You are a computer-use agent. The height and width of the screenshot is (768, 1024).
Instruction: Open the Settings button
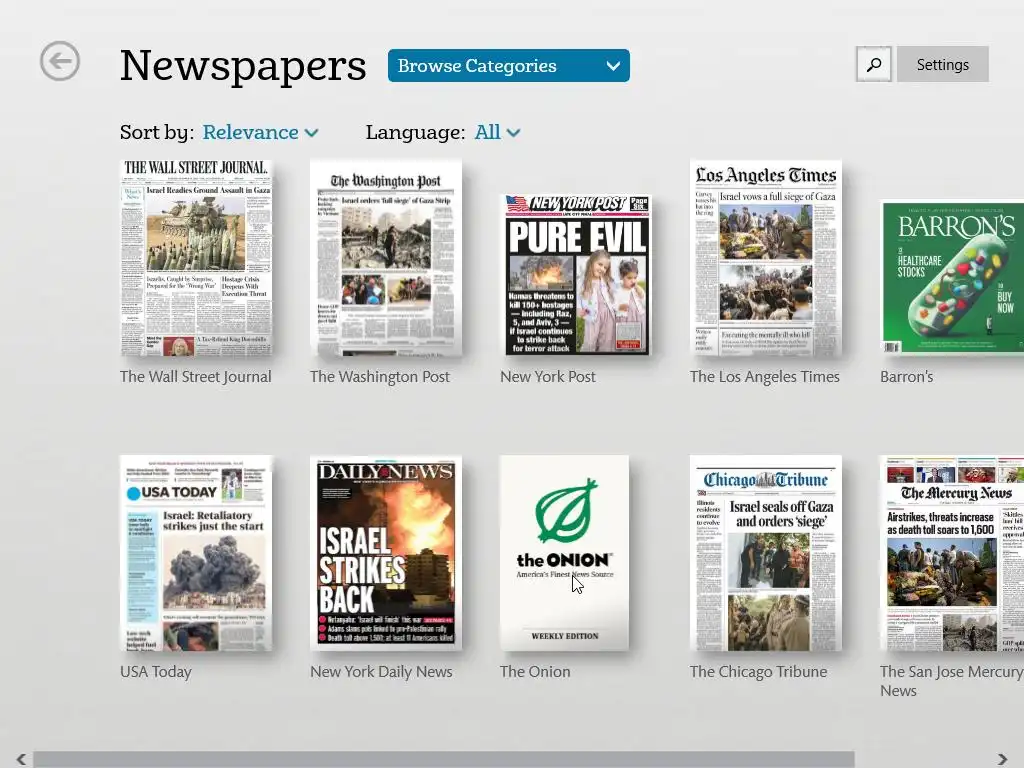(x=942, y=64)
